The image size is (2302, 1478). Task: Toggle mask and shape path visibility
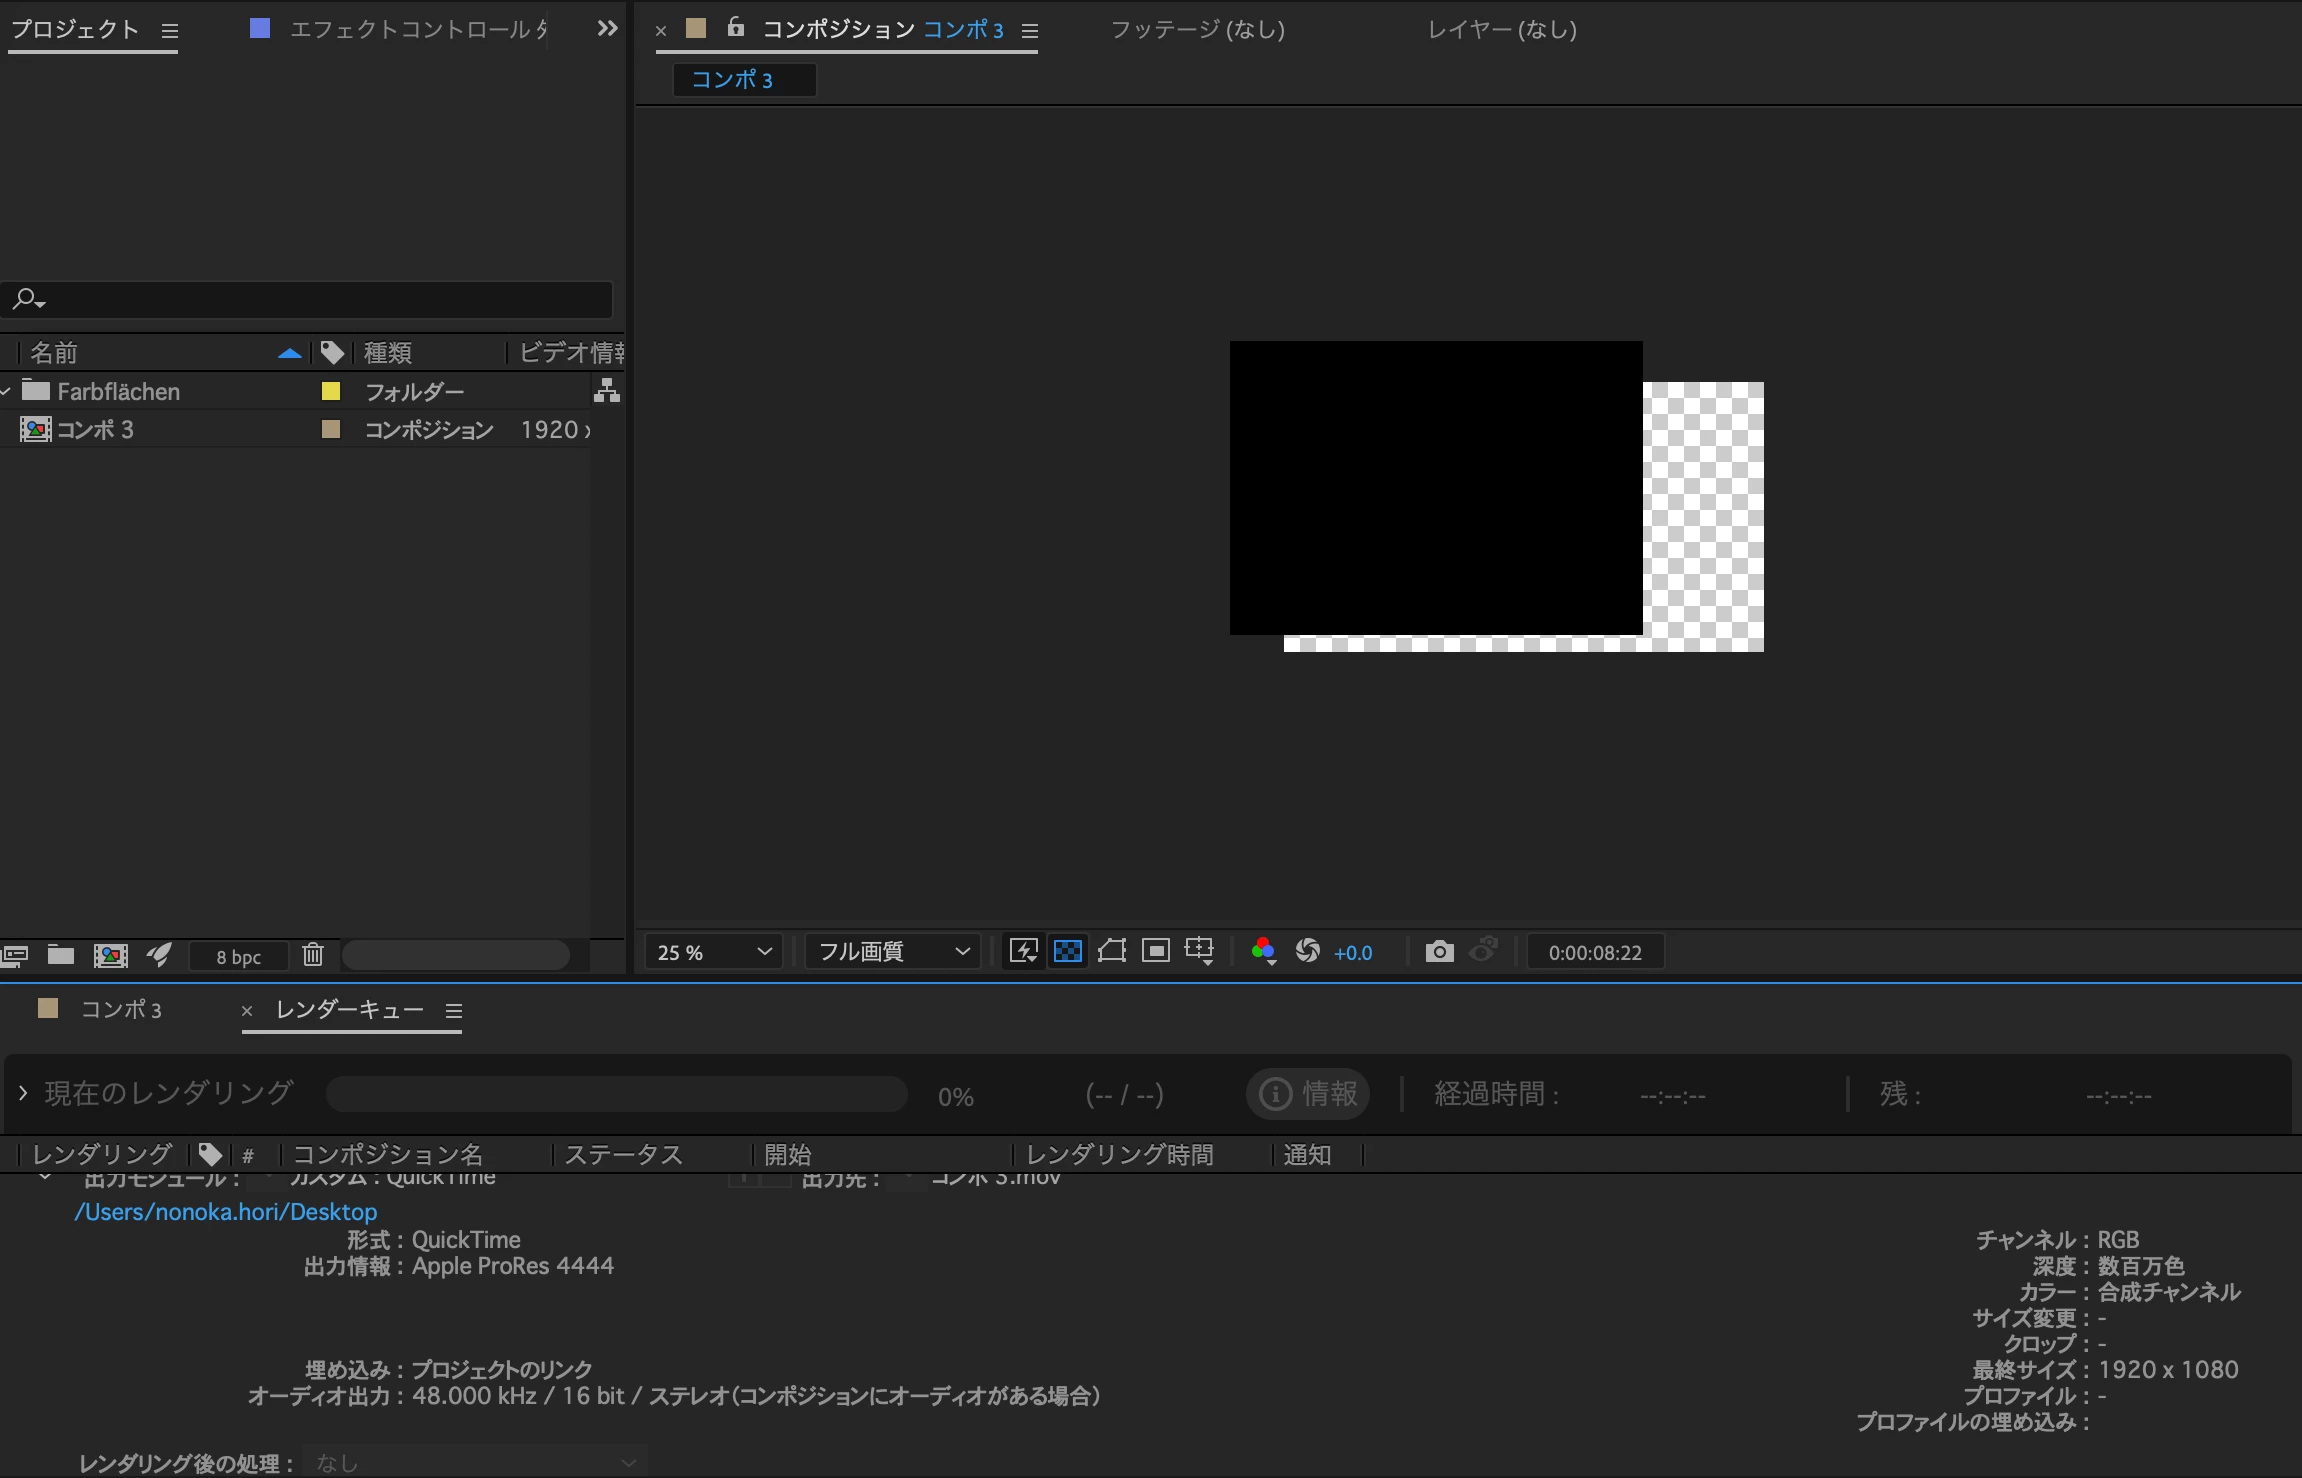[1112, 951]
